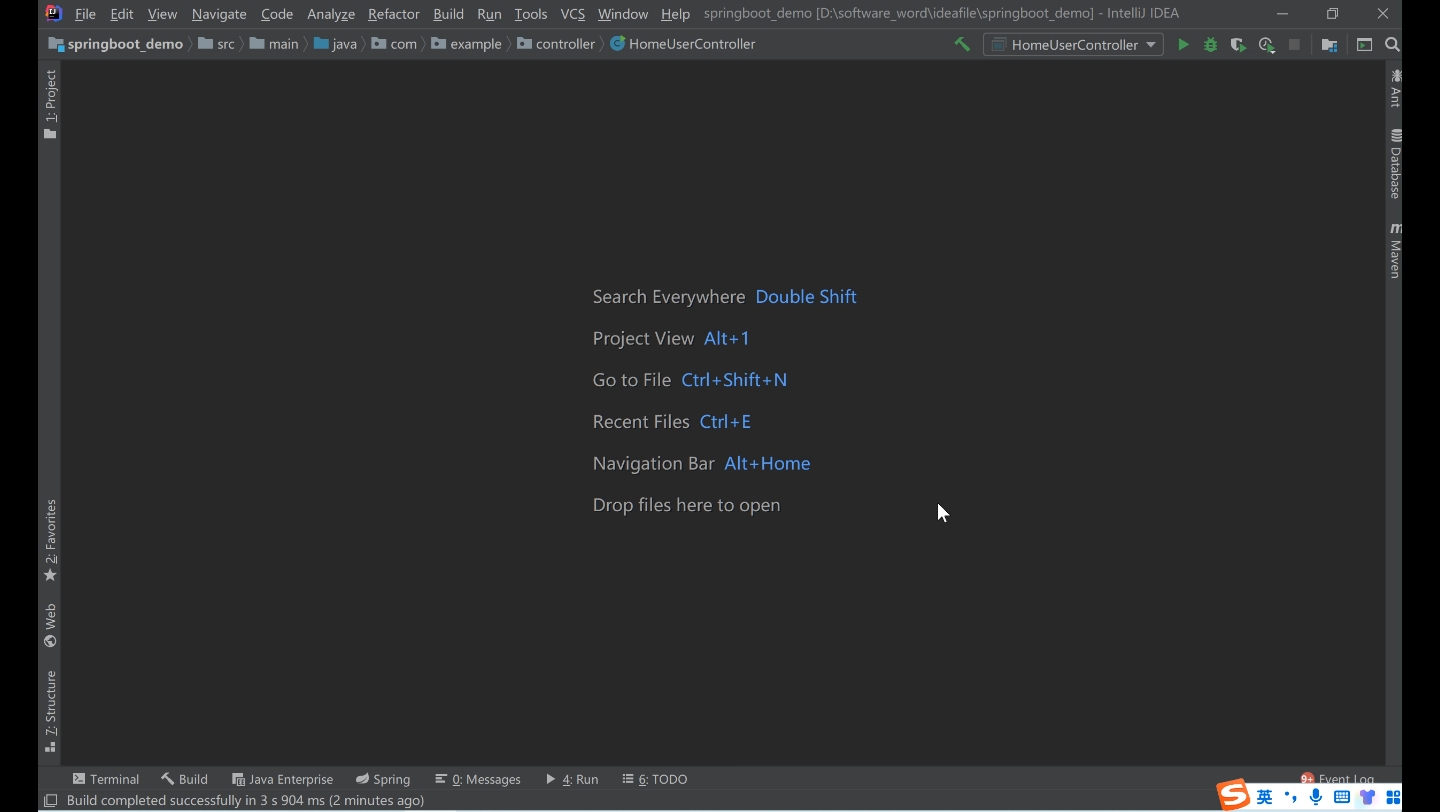Screen dimensions: 1440x812
Task: Open the Navigate menu
Action: pyautogui.click(x=219, y=14)
